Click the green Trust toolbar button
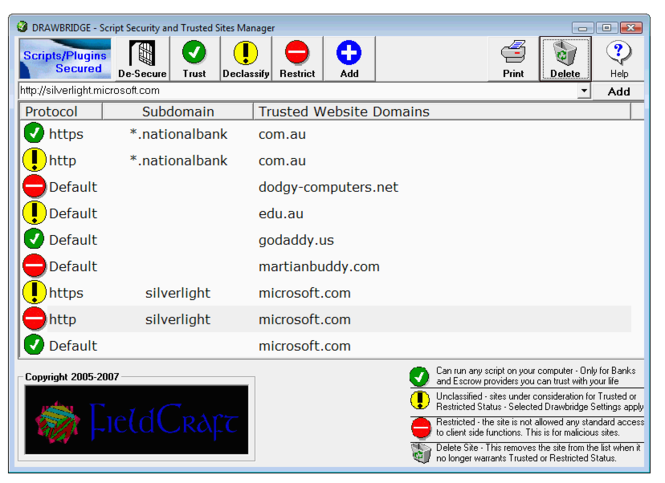The width and height of the screenshot is (665, 483). pos(194,59)
